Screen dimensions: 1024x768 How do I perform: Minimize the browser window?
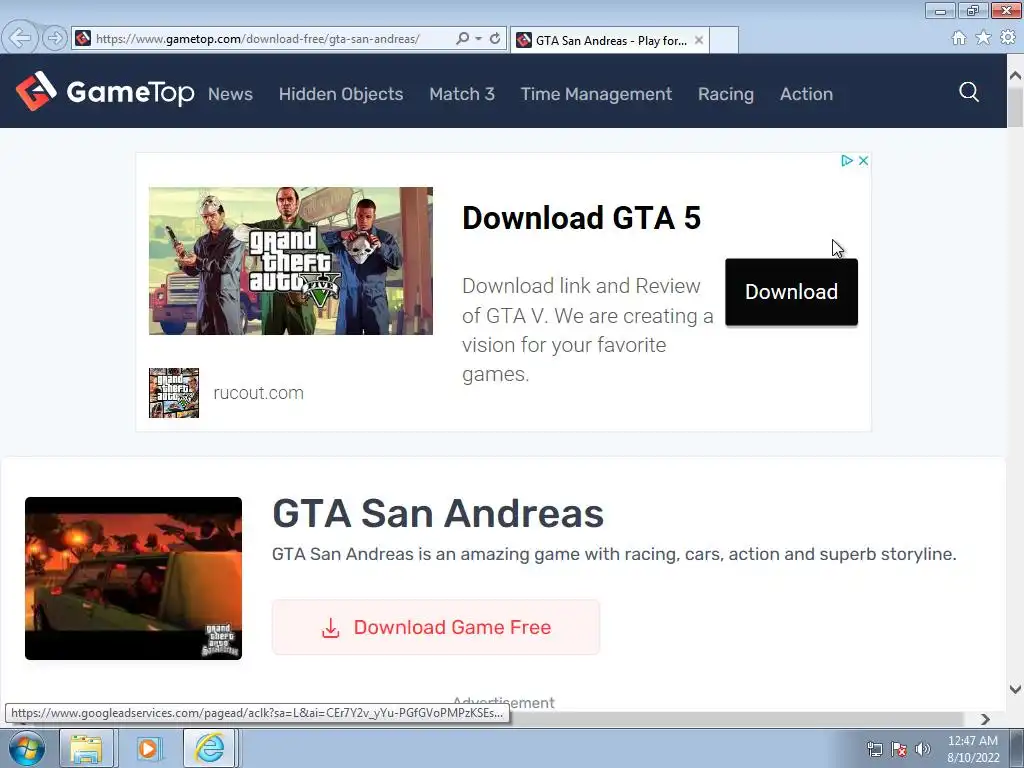940,10
